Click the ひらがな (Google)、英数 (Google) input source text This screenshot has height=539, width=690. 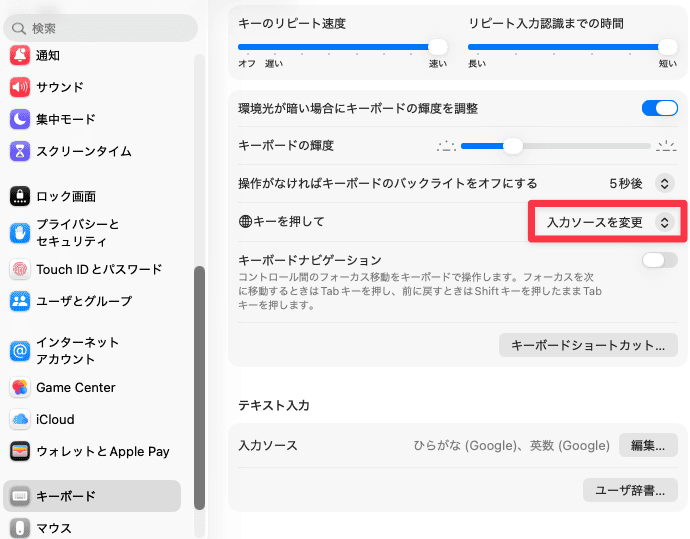[x=511, y=445]
